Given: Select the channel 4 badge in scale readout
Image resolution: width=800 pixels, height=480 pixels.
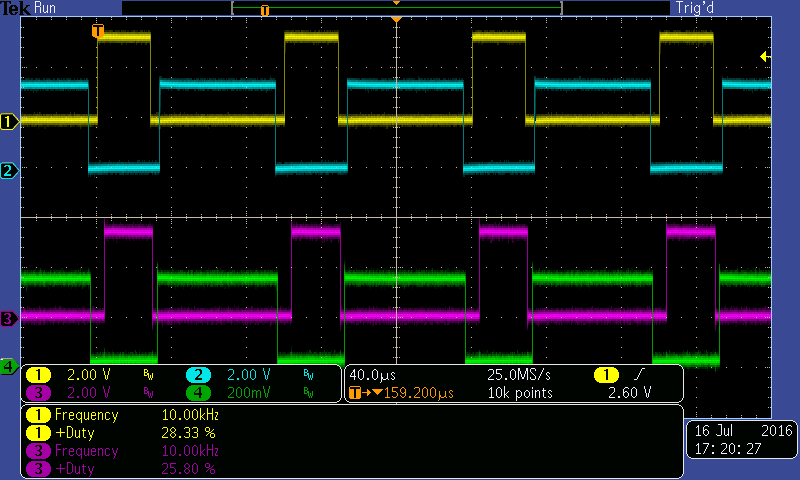Looking at the screenshot, I should point(198,393).
